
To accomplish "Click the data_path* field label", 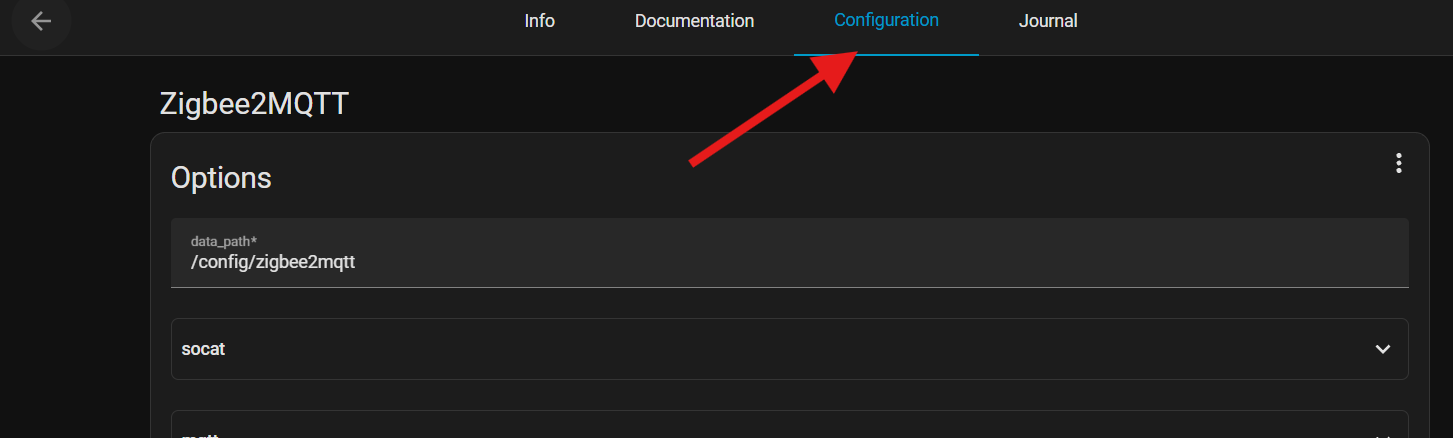I will click(x=224, y=242).
